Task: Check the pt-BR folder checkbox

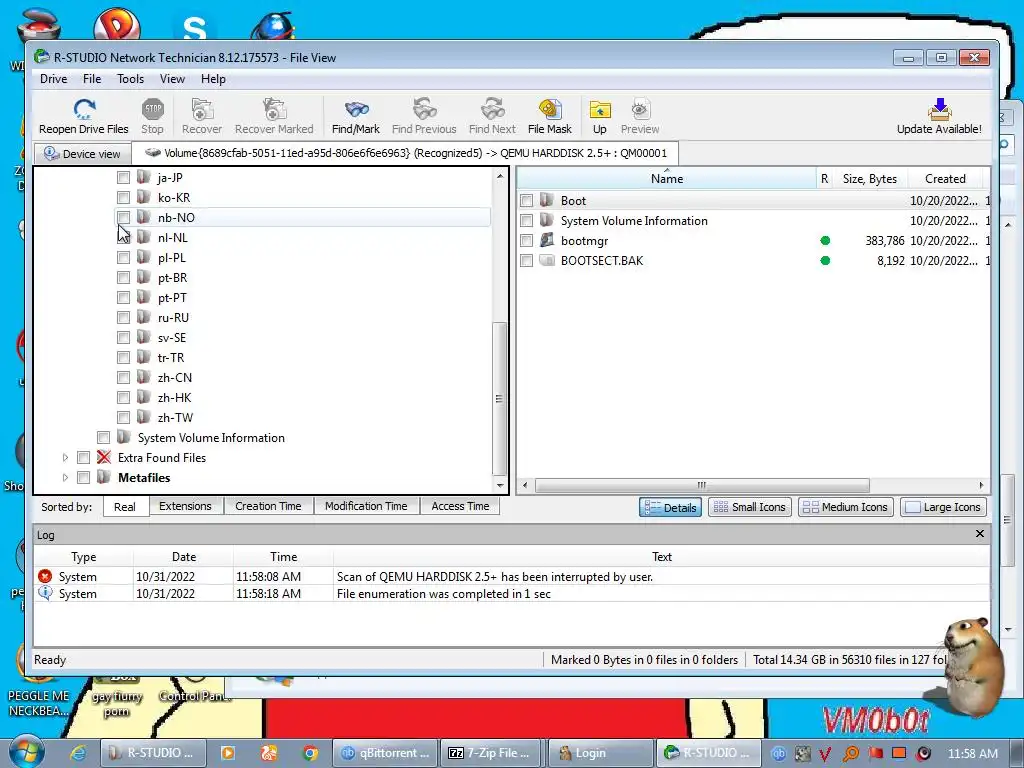Action: pyautogui.click(x=123, y=278)
